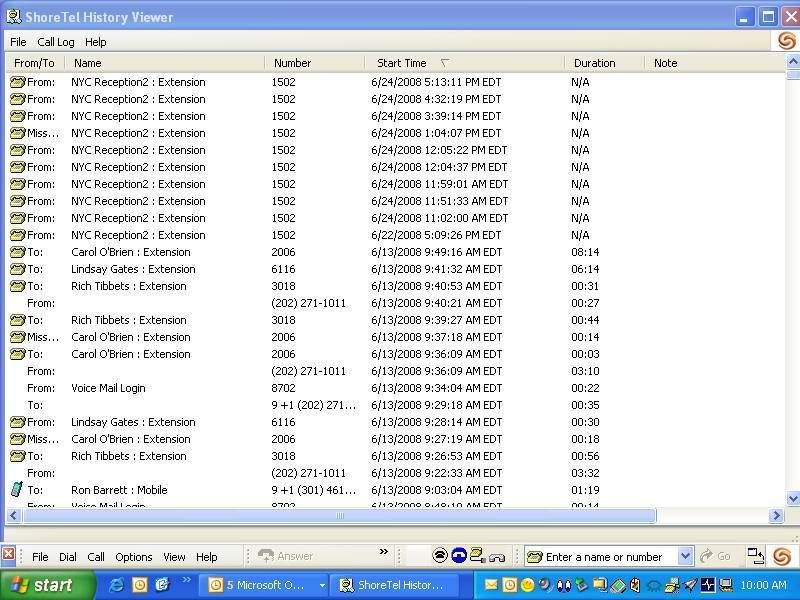
Task: Open the View menu
Action: click(x=174, y=557)
